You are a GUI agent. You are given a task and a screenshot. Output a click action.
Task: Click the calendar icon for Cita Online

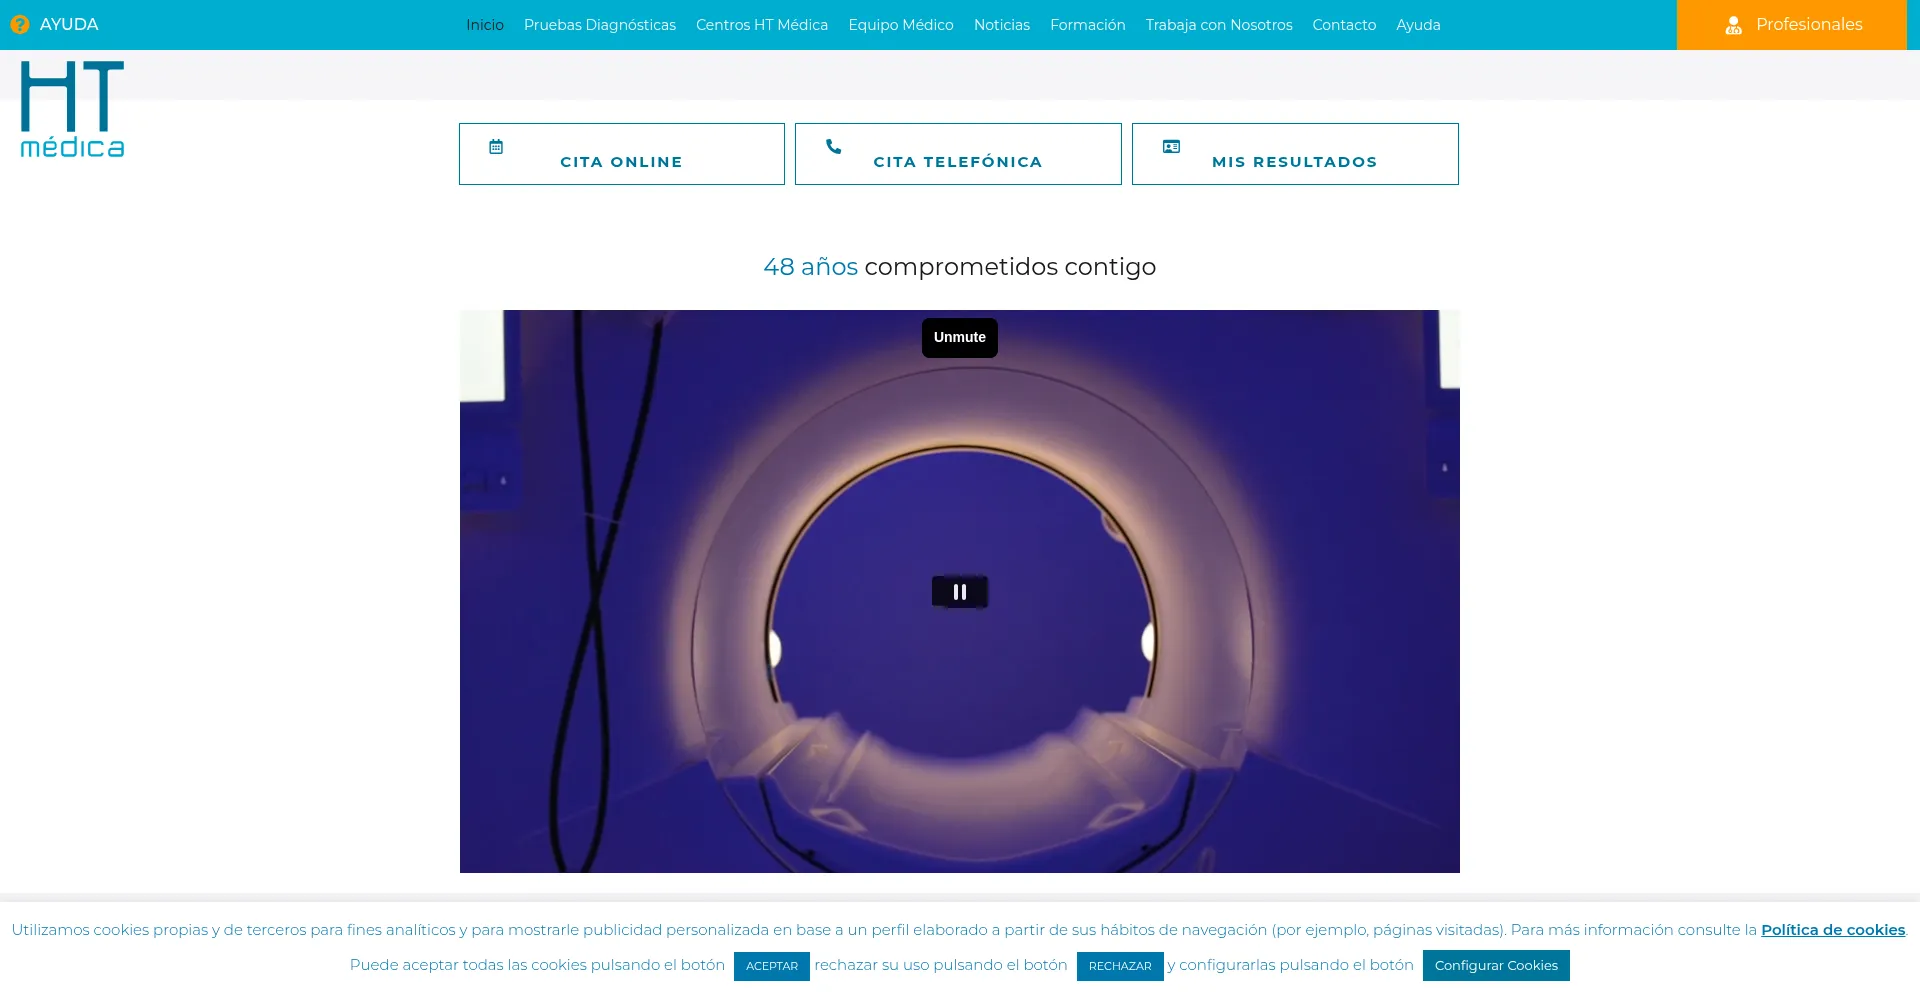click(x=495, y=146)
